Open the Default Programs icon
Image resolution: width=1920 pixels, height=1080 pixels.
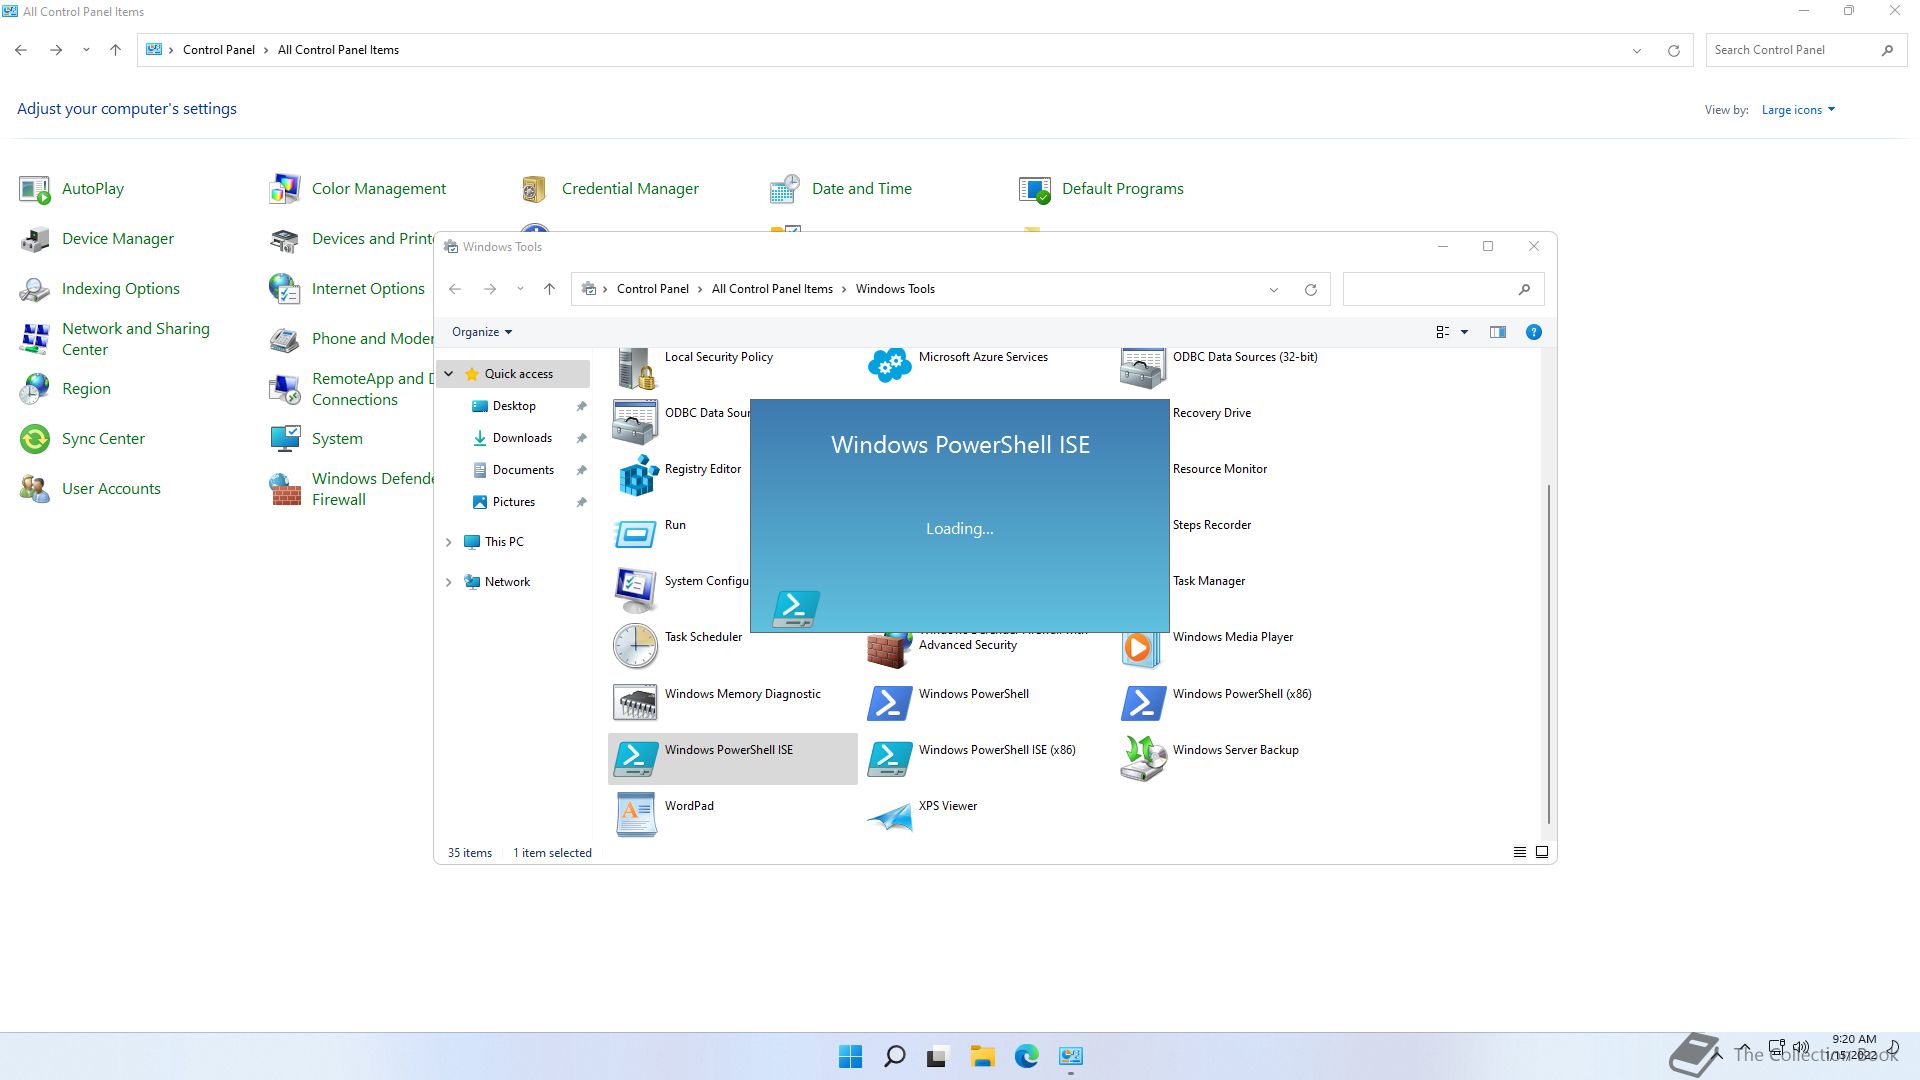1034,189
